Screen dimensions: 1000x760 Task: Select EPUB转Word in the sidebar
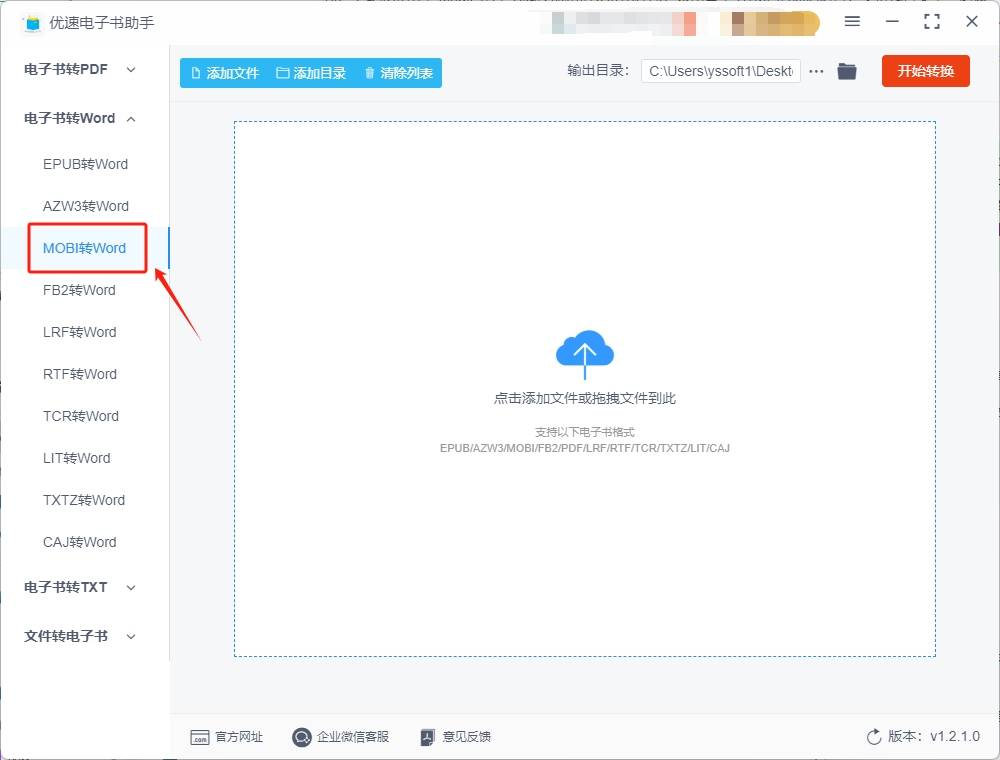[85, 164]
